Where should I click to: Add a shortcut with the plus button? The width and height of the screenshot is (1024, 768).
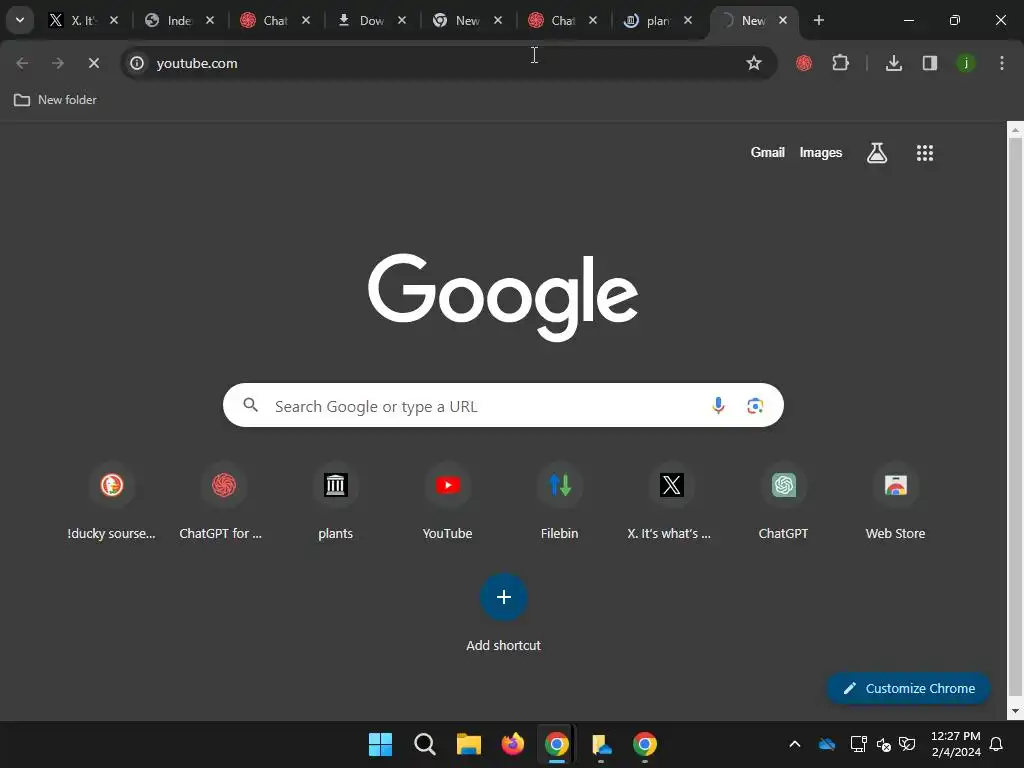[504, 597]
